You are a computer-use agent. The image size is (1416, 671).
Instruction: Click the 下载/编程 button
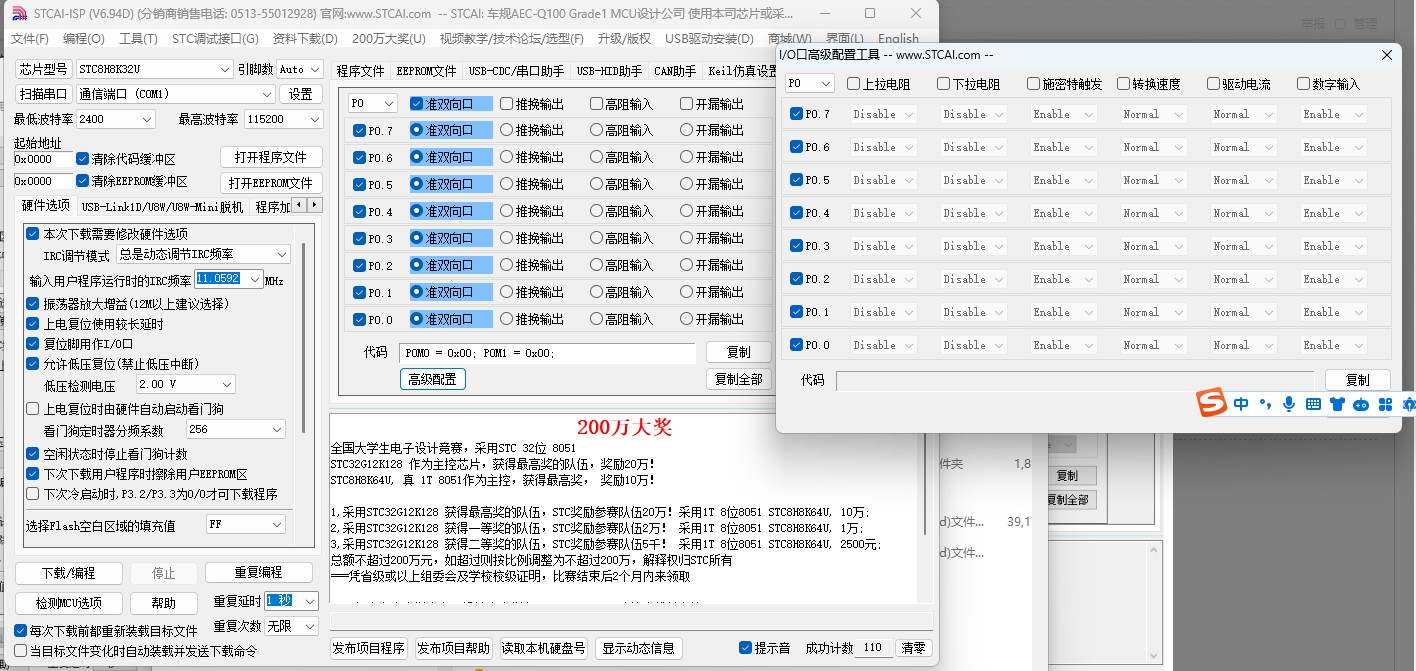69,573
